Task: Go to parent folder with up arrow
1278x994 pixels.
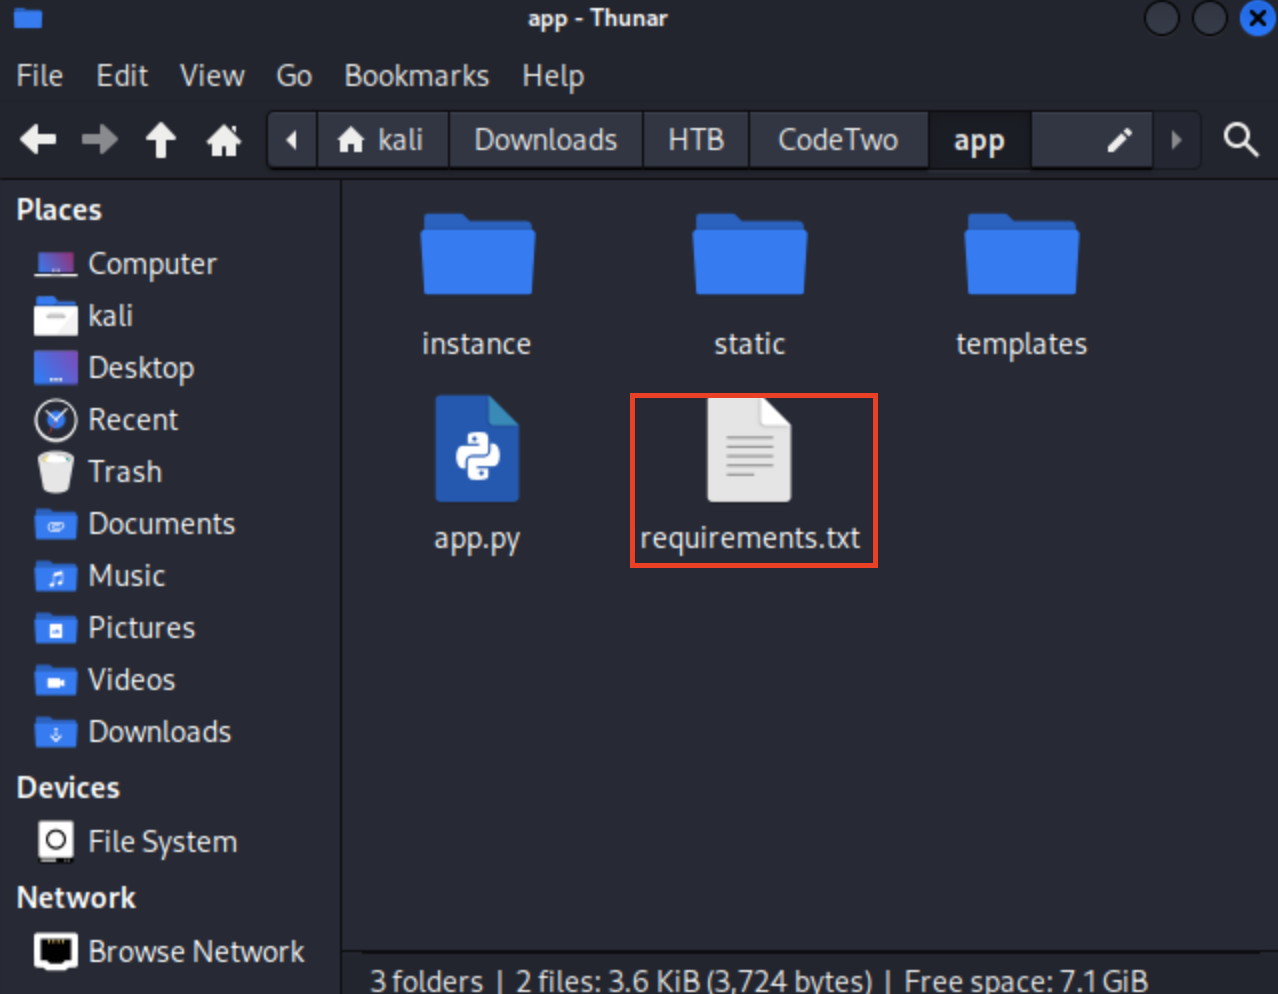Action: [x=160, y=140]
